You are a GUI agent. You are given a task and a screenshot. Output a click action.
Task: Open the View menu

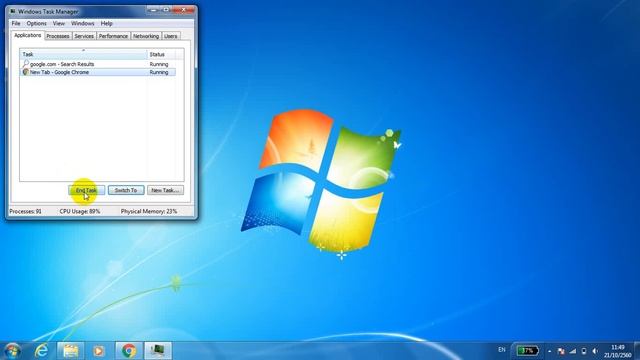[59, 24]
